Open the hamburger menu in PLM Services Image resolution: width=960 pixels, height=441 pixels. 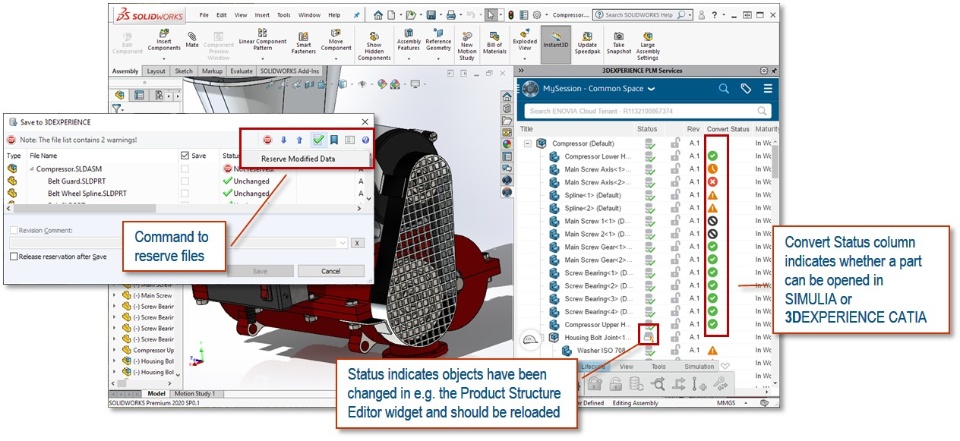click(x=768, y=89)
